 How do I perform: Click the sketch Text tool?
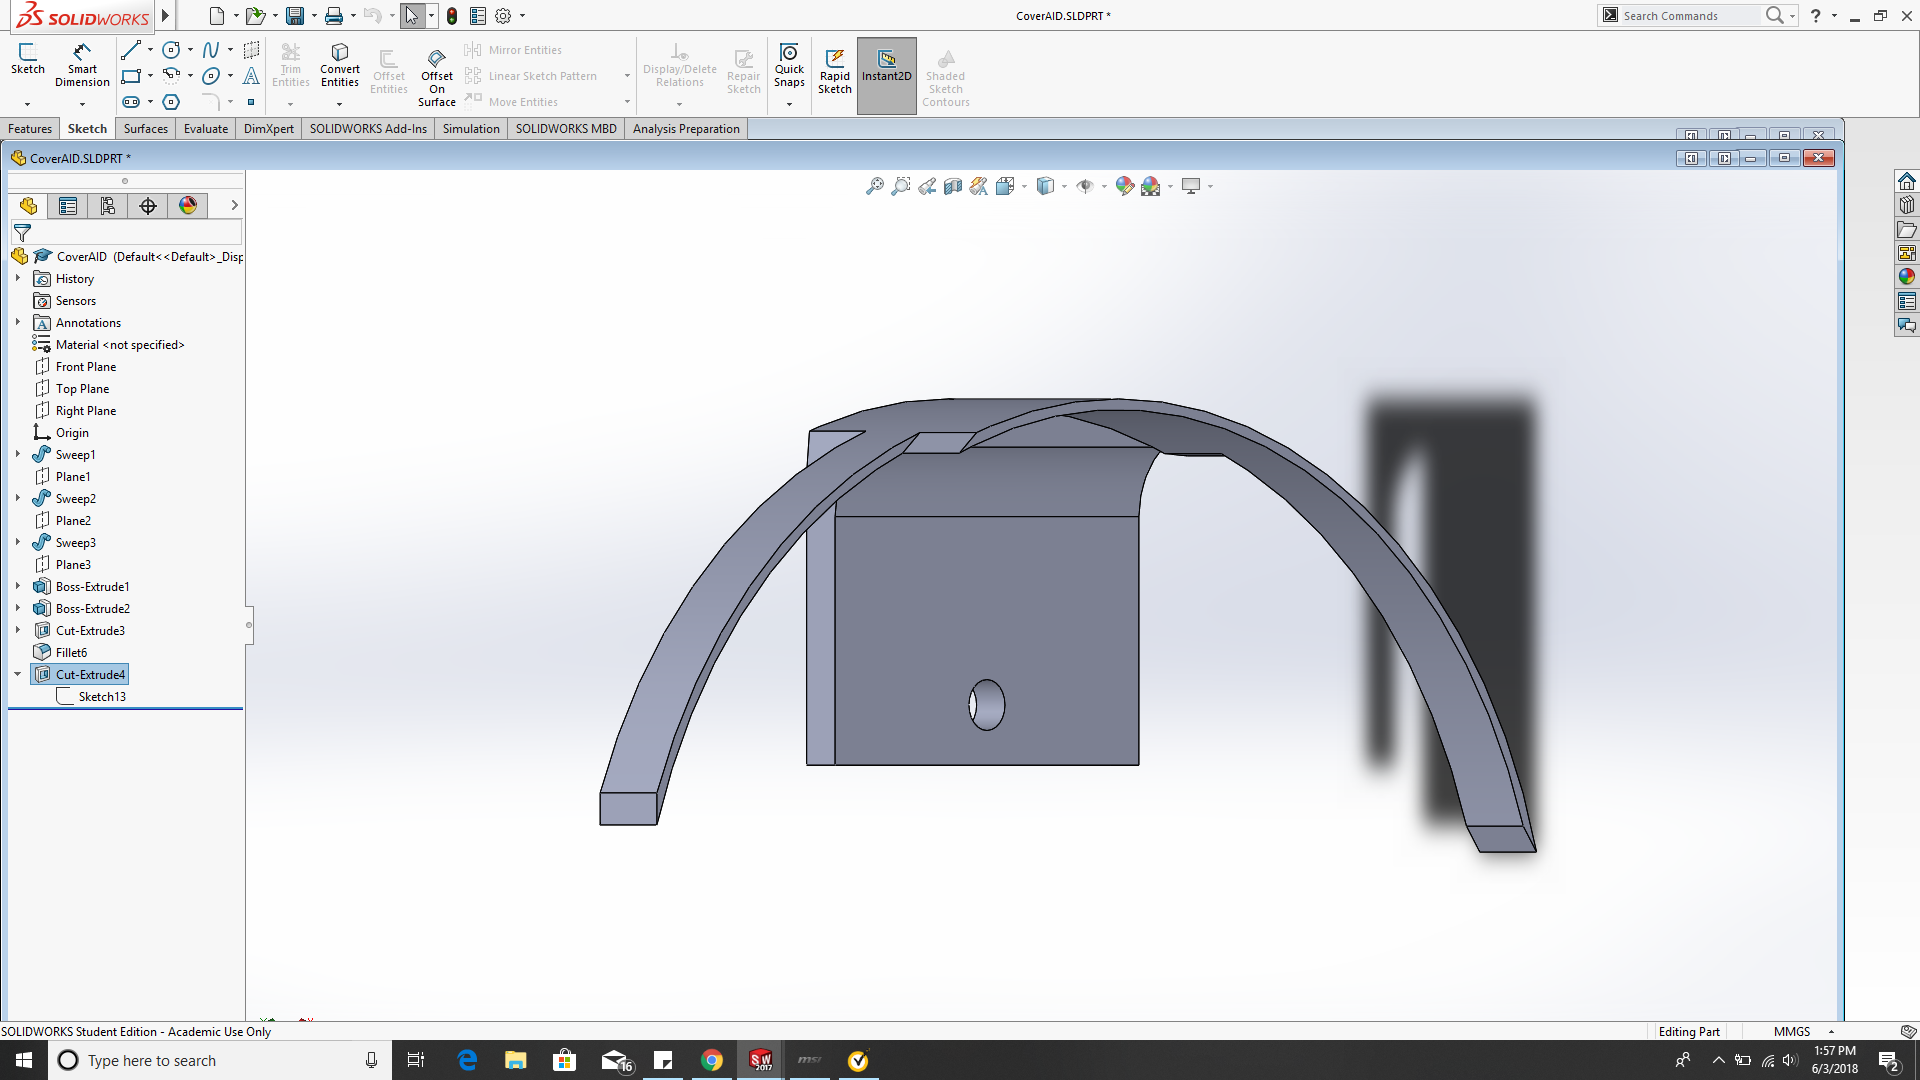pos(251,76)
